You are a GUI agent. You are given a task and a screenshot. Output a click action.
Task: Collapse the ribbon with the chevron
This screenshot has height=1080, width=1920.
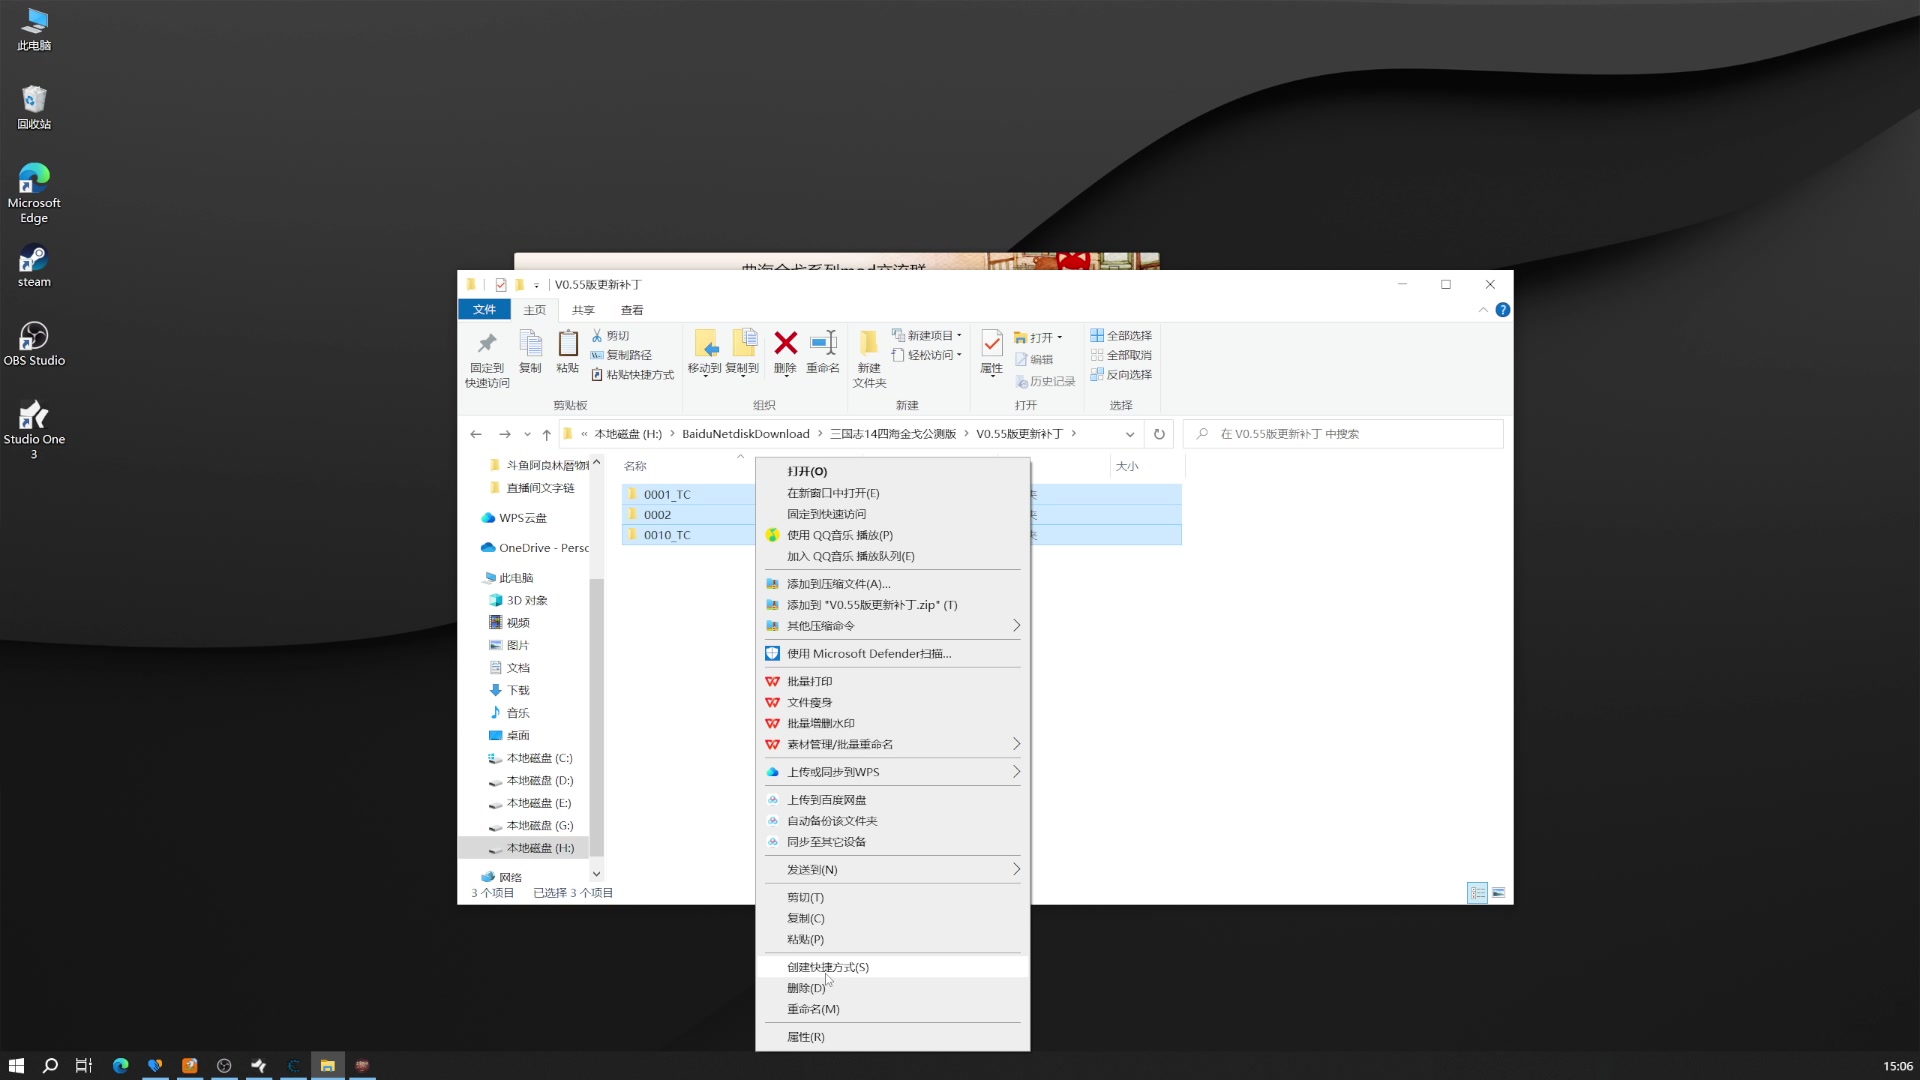tap(1483, 310)
